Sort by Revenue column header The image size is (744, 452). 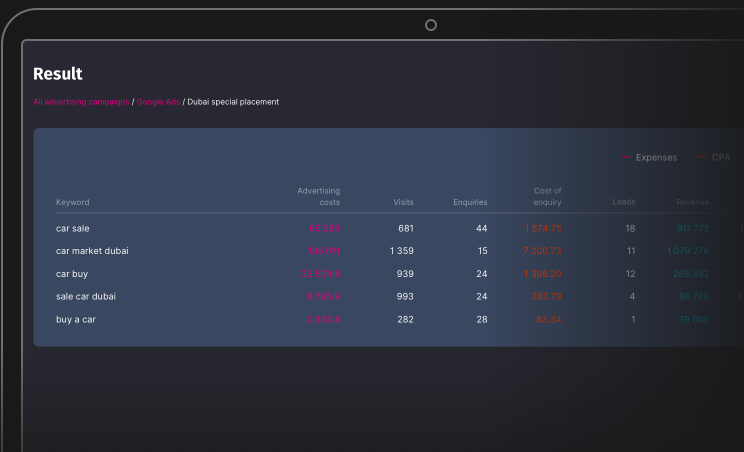(x=693, y=202)
